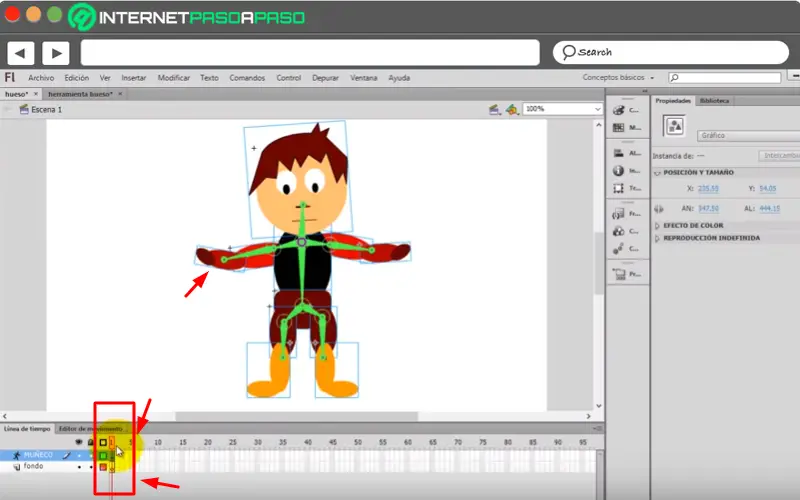
Task: Open the Ver menu
Action: coord(105,78)
